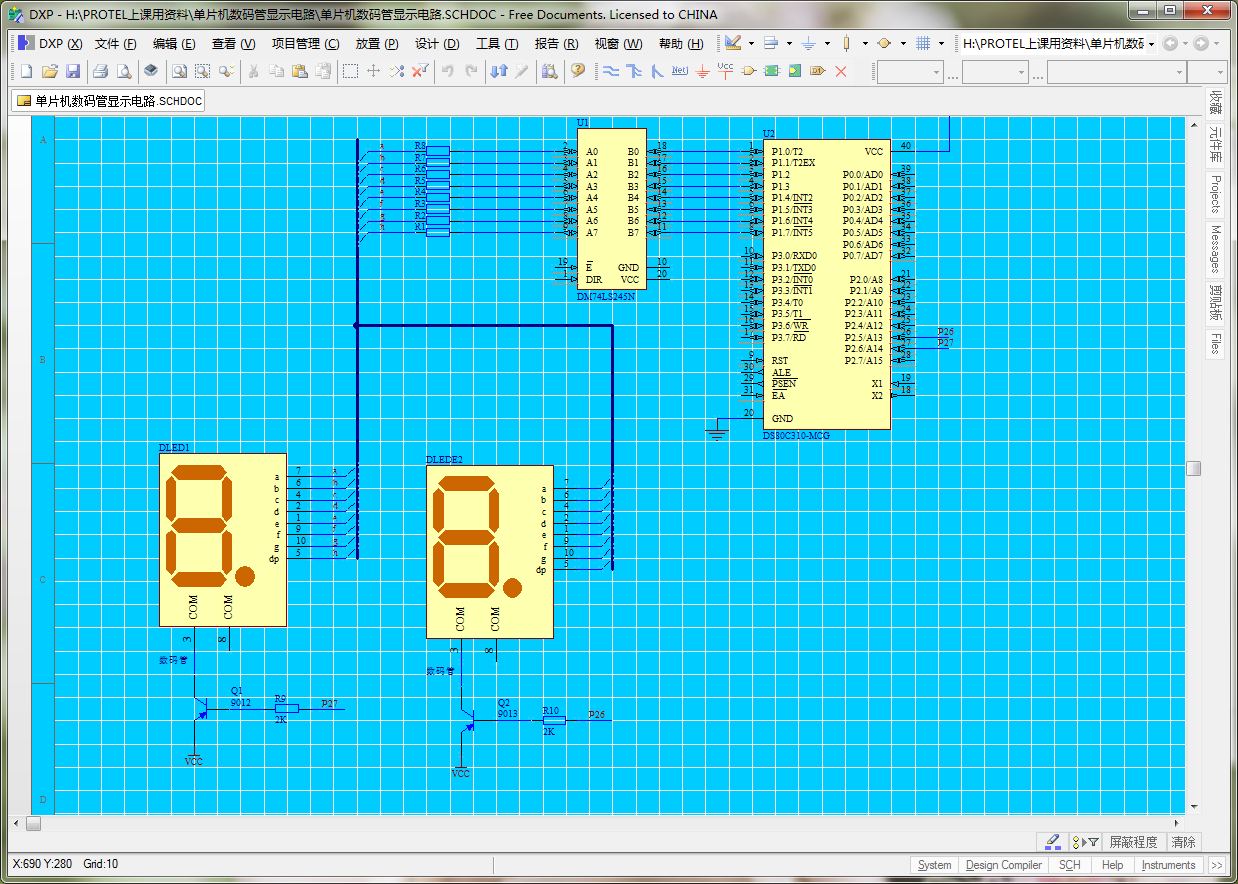Click the Move selection cross icon
This screenshot has height=884, width=1238.
[x=373, y=71]
